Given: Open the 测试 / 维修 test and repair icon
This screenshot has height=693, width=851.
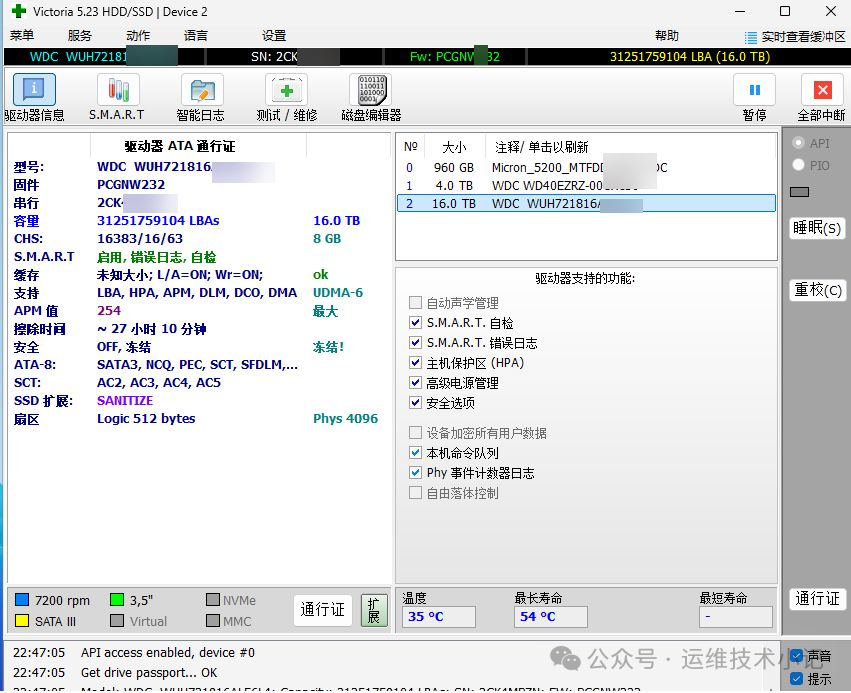Looking at the screenshot, I should (287, 90).
